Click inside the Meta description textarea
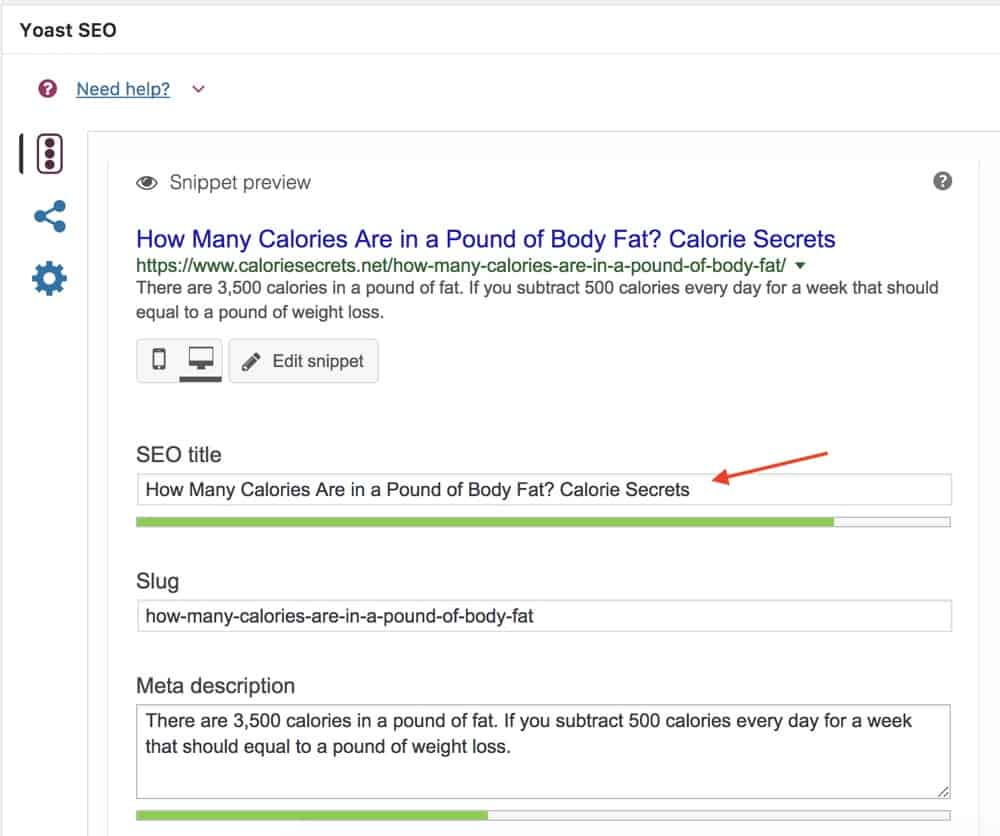The image size is (1000, 836). 543,750
